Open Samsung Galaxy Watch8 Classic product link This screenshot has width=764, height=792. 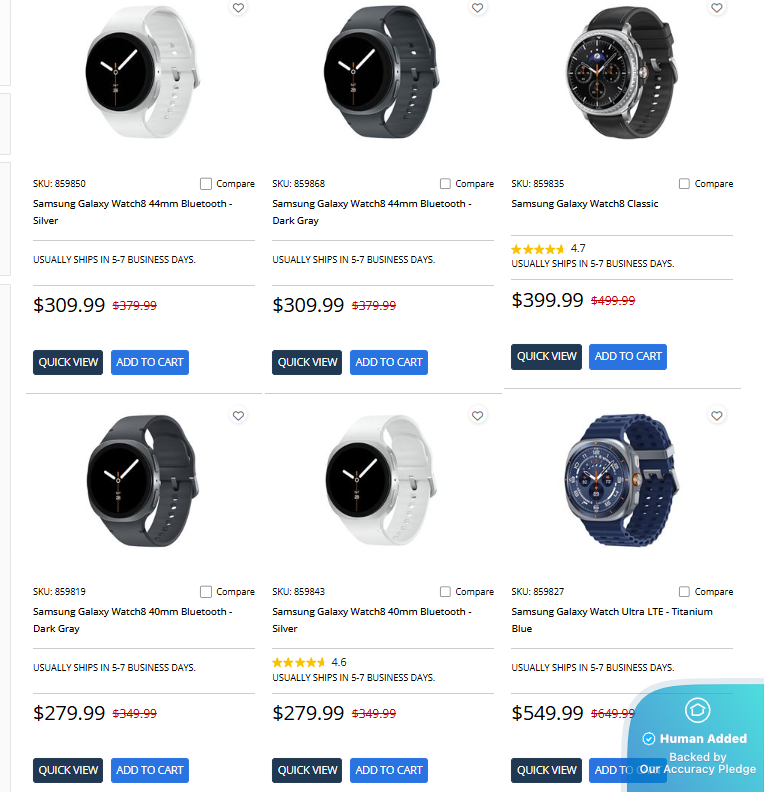point(585,204)
